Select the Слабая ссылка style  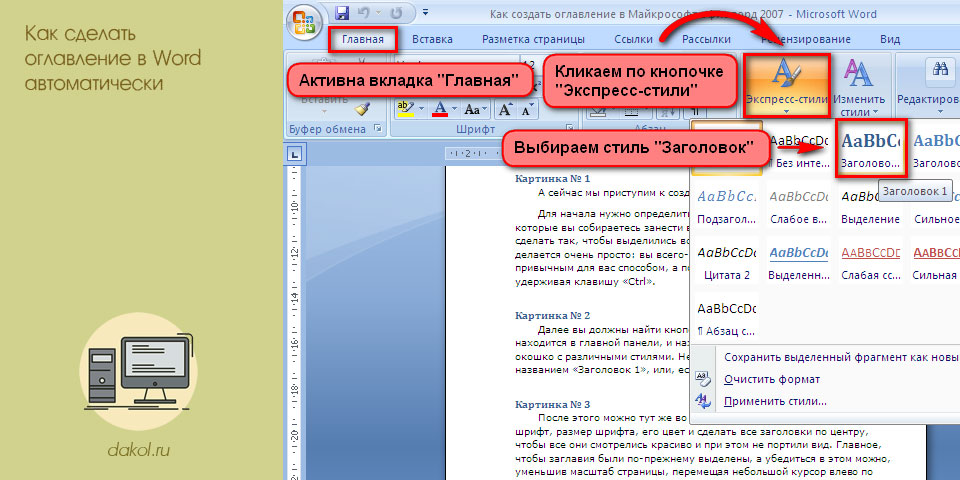(870, 261)
